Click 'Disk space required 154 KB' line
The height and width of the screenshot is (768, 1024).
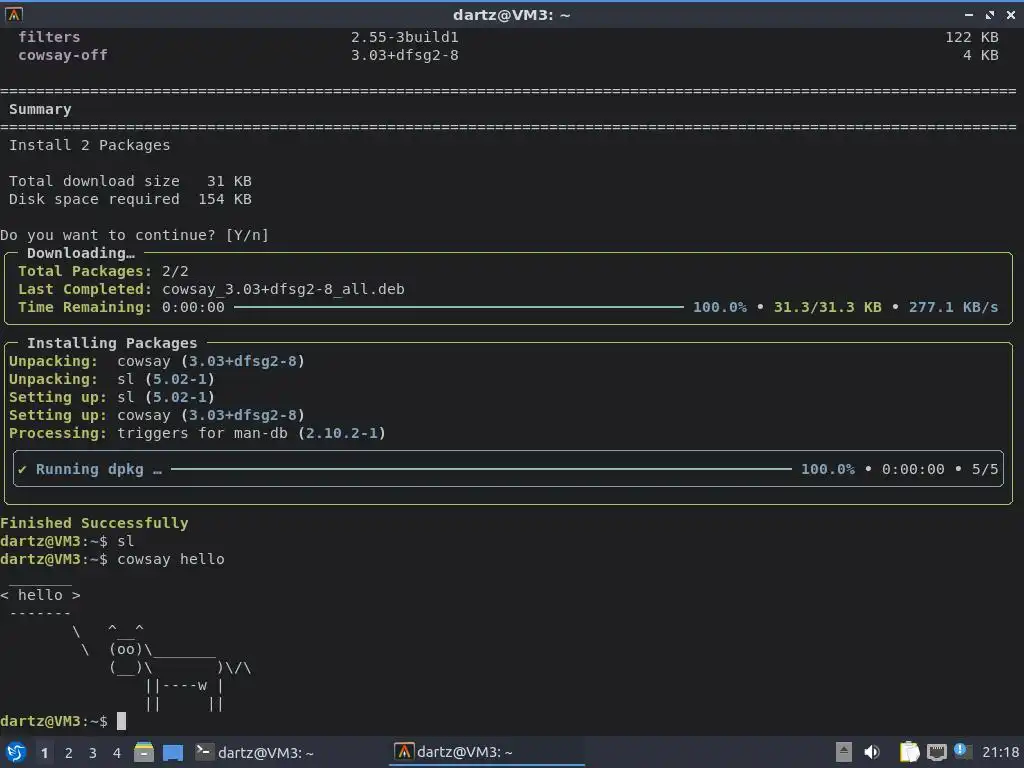tap(130, 199)
